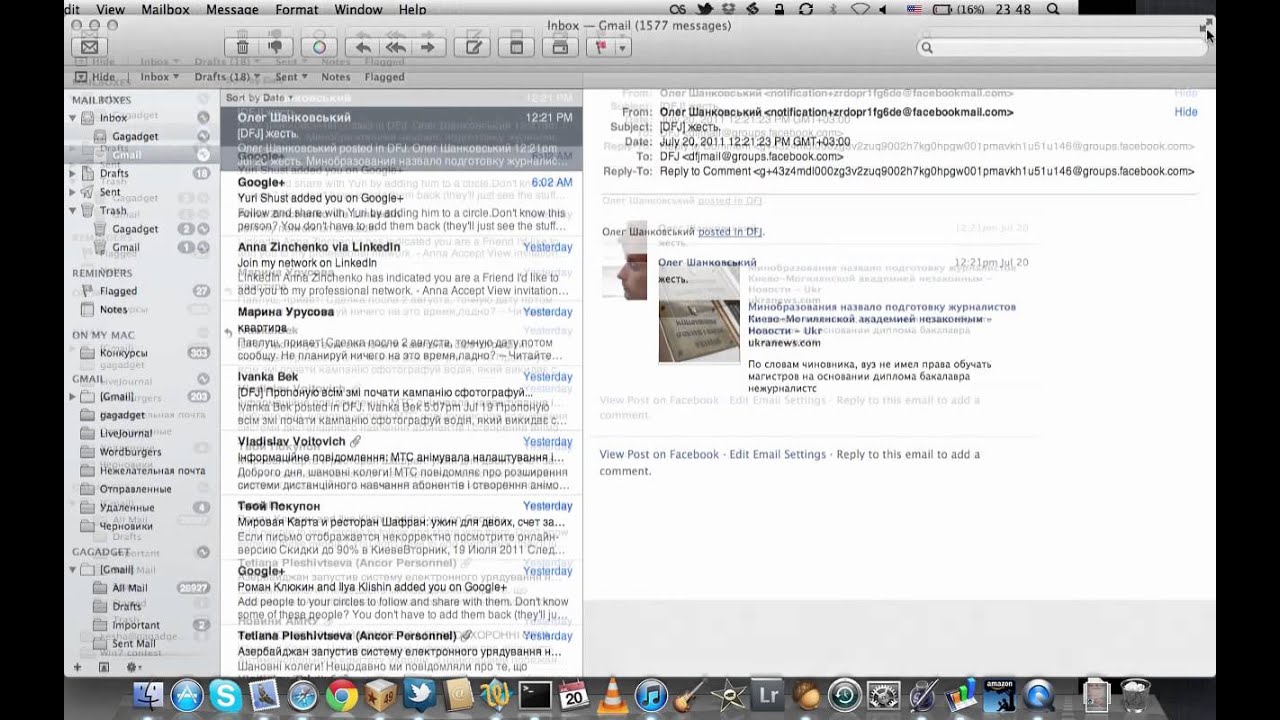The width and height of the screenshot is (1280, 720).
Task: Hide the mailbox list sidebar
Action: click(94, 76)
